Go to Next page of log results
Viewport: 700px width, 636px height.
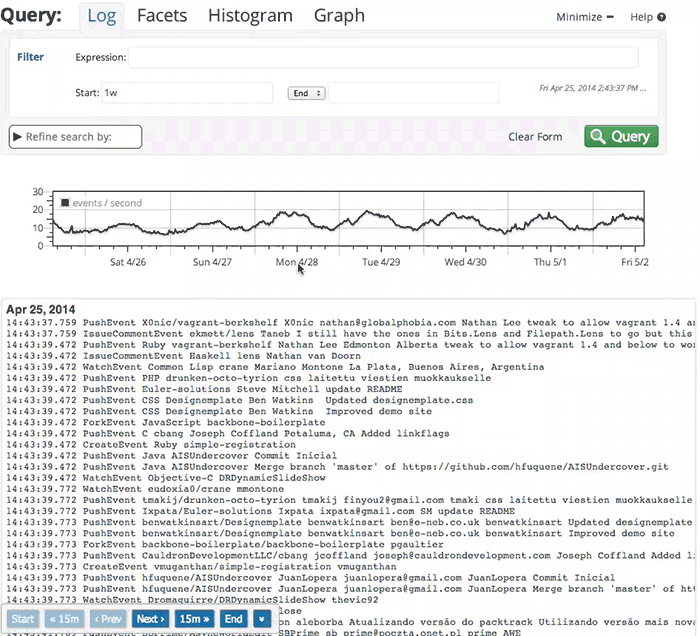pos(150,619)
